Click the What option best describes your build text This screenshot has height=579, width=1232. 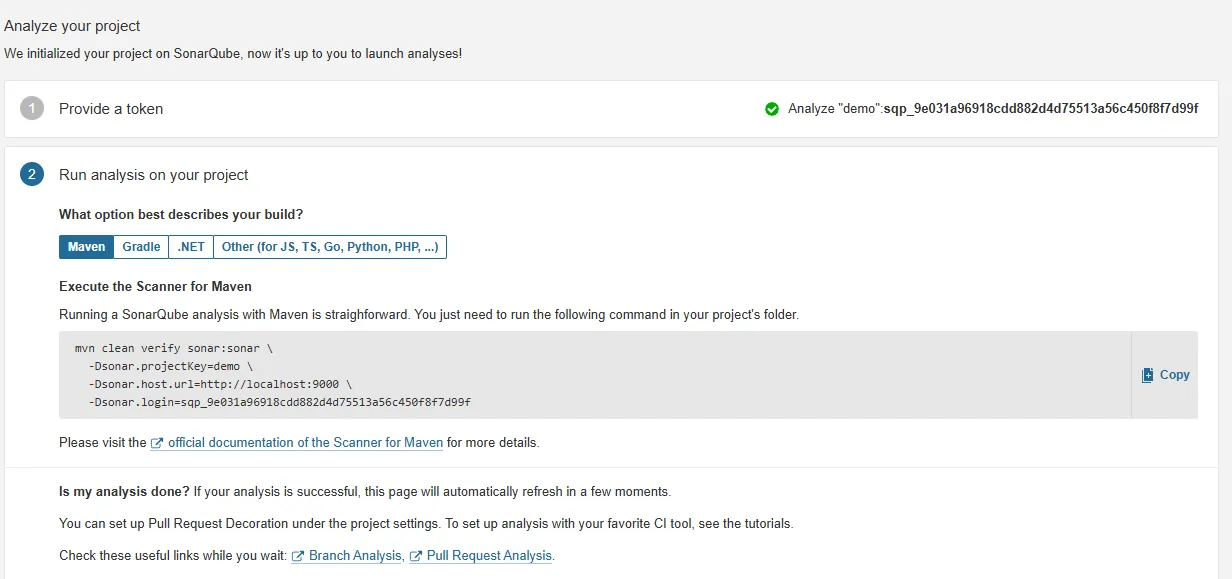[x=181, y=214]
